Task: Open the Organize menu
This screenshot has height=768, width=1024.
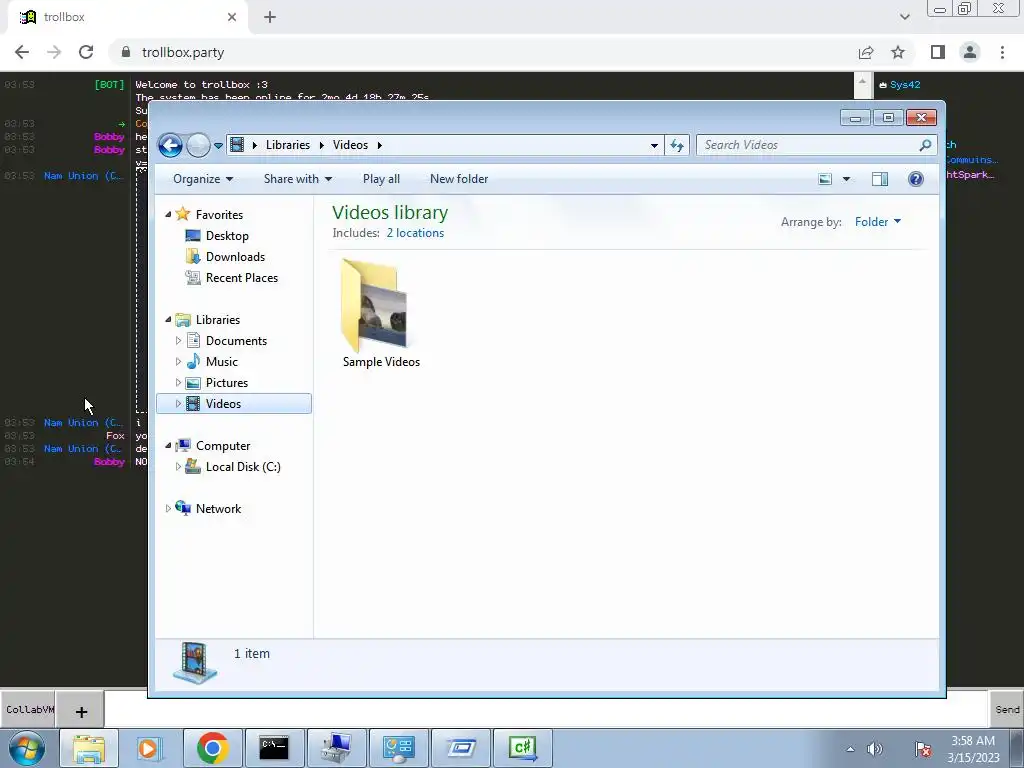Action: [202, 179]
